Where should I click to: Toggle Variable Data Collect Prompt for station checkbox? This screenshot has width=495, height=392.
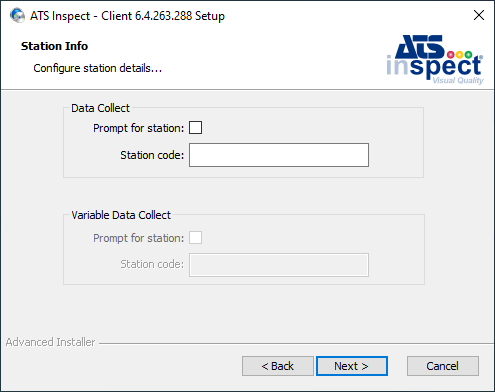coord(195,238)
